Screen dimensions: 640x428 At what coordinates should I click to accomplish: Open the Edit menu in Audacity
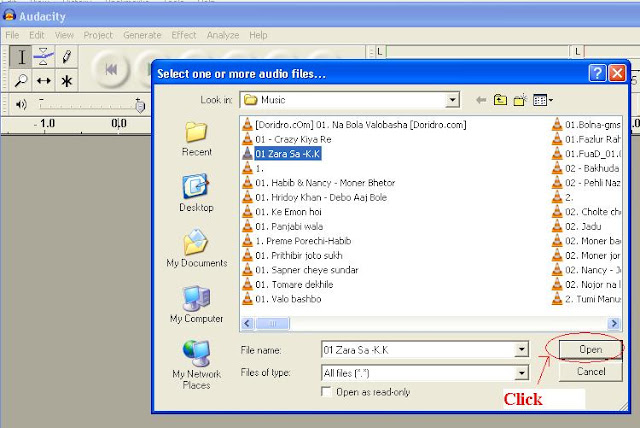(36, 35)
